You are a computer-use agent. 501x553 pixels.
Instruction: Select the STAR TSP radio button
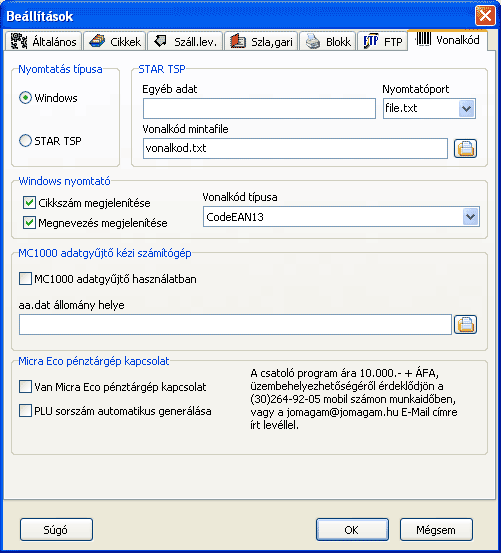(x=25, y=141)
